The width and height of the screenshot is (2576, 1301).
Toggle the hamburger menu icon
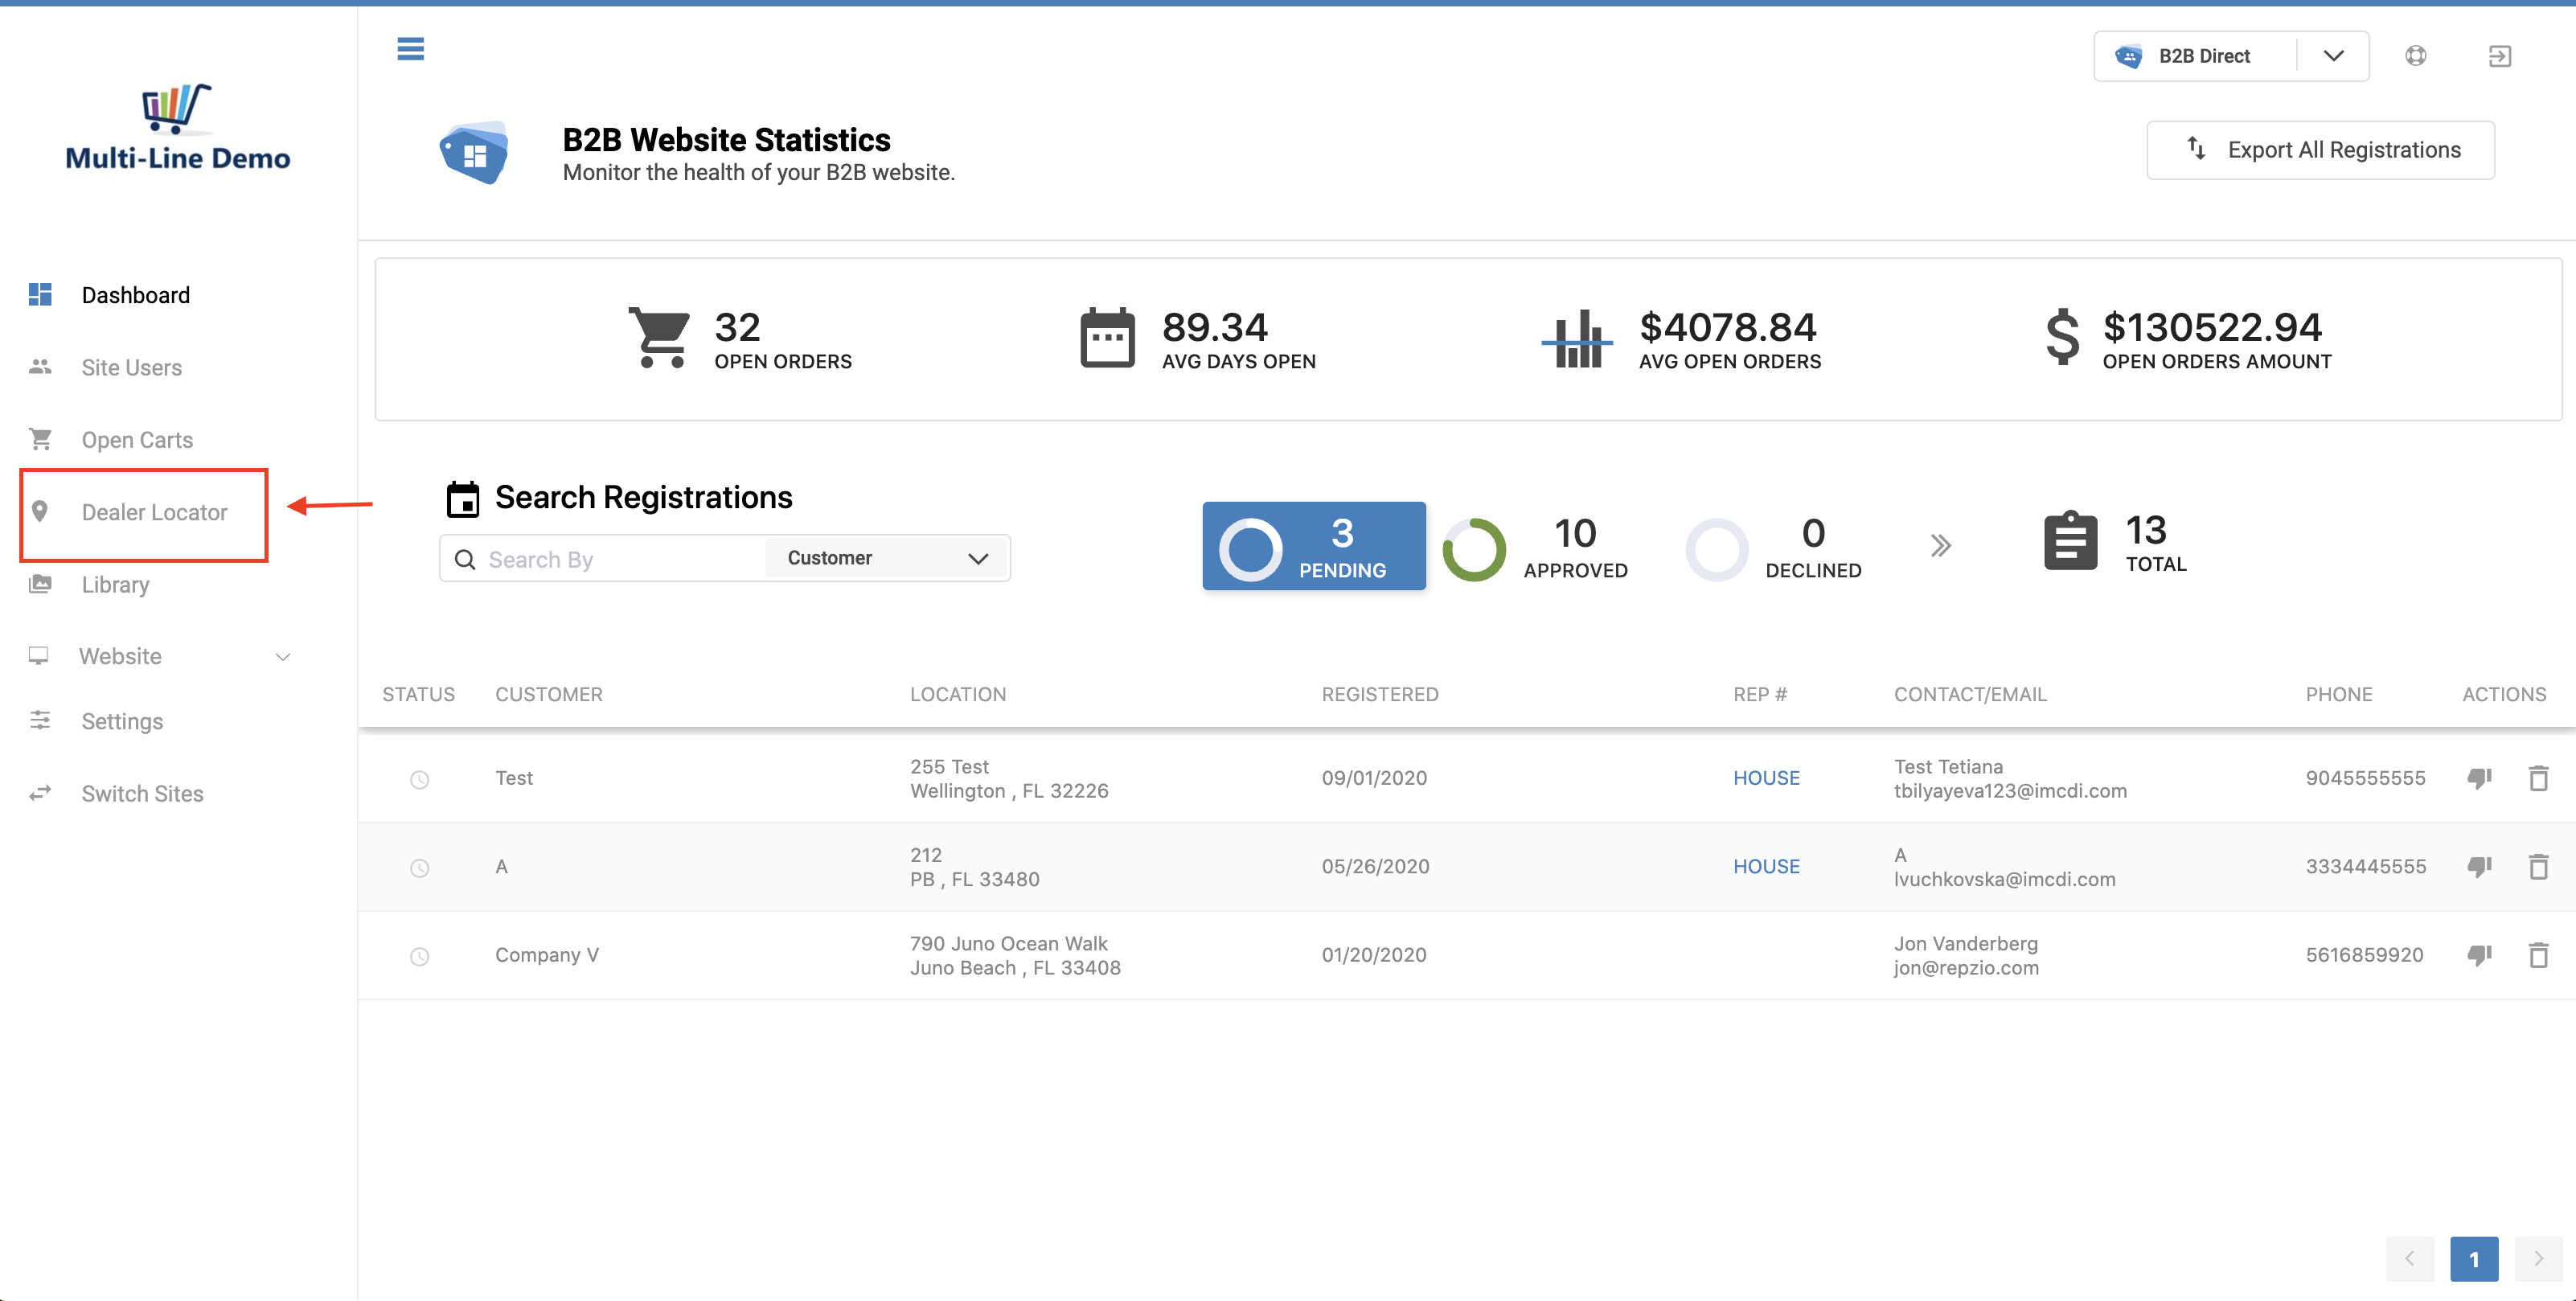[410, 48]
